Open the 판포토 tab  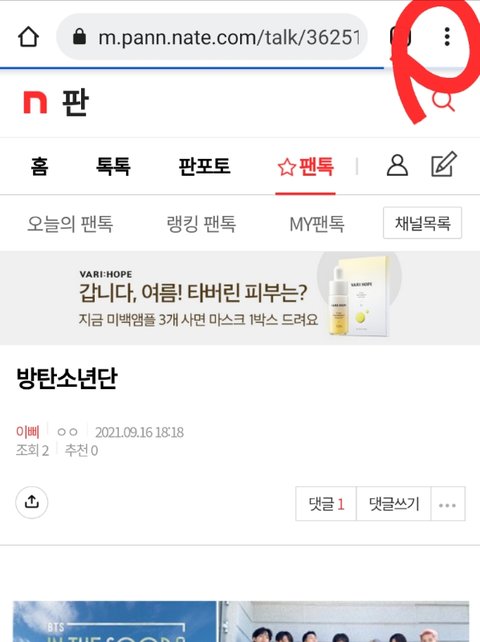(204, 166)
